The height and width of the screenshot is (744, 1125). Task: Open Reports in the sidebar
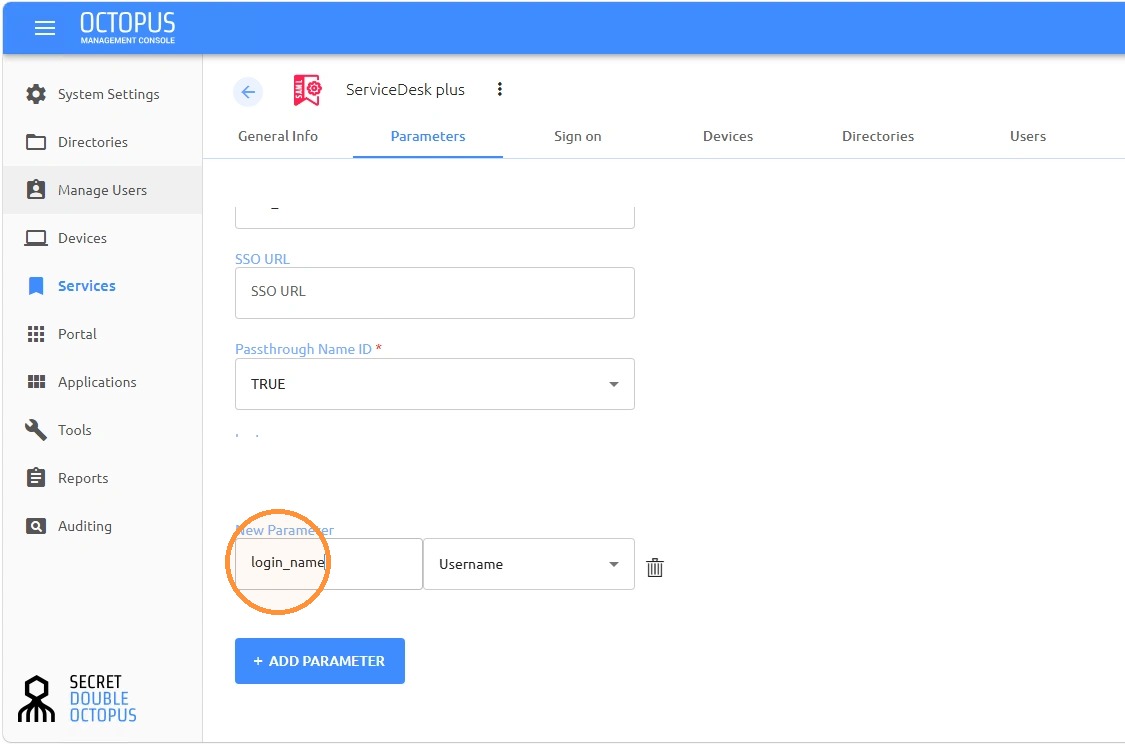click(103, 478)
